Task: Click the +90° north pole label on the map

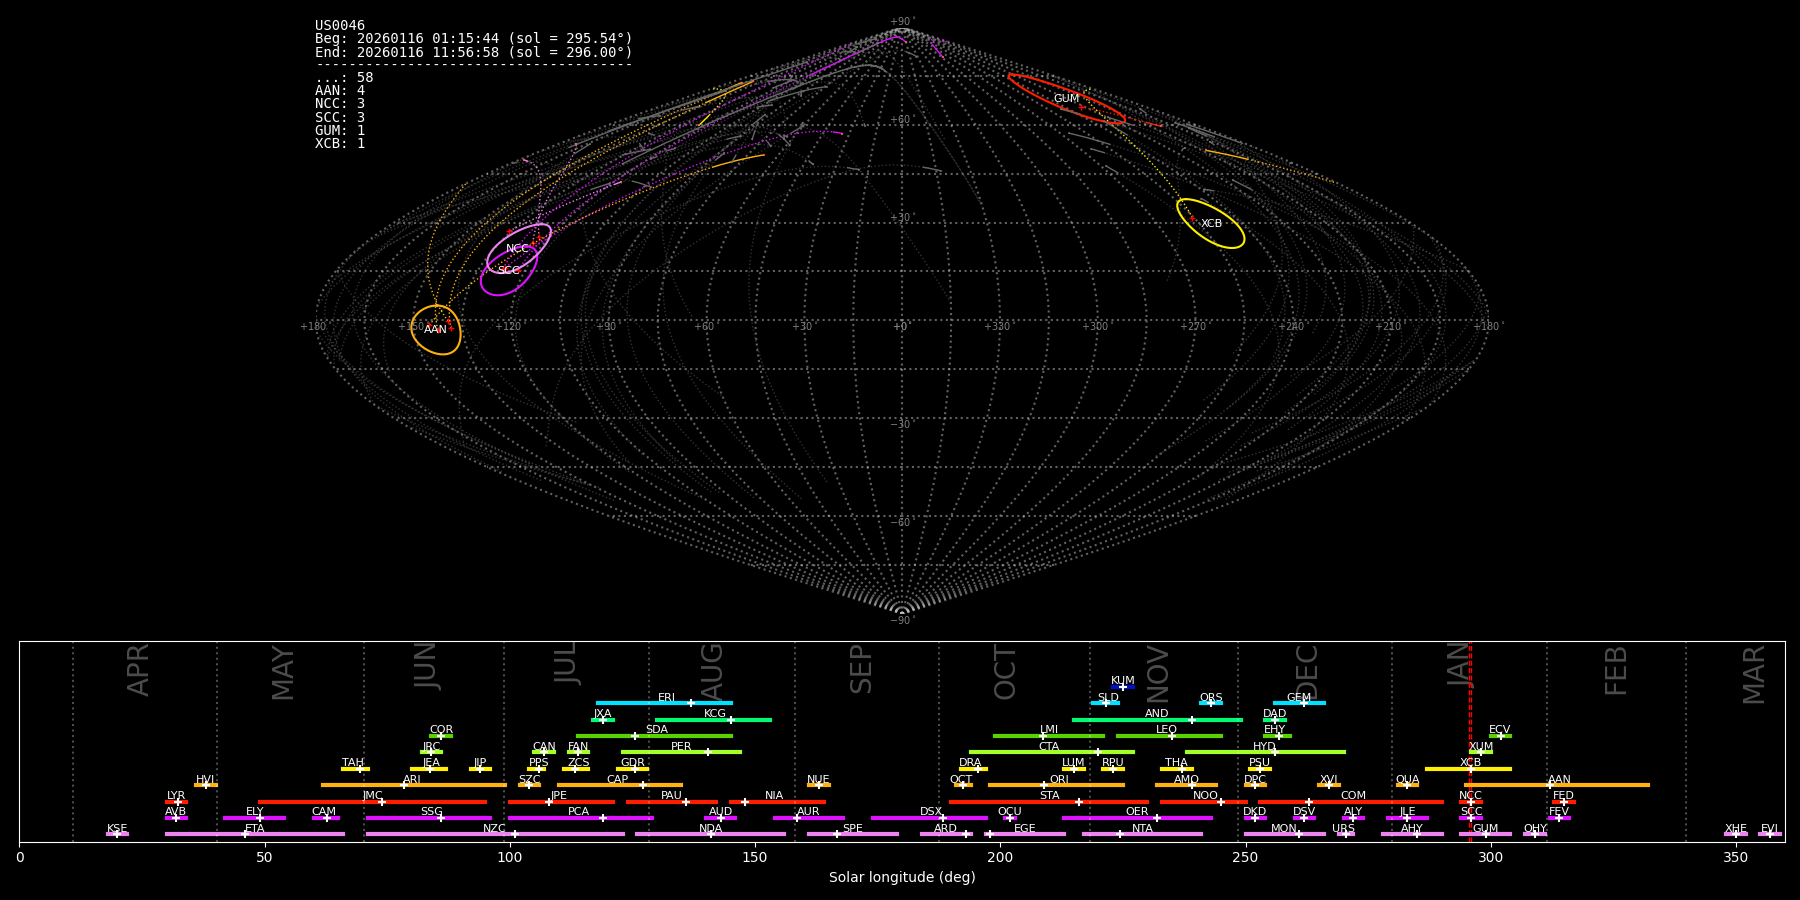Action: coord(902,22)
